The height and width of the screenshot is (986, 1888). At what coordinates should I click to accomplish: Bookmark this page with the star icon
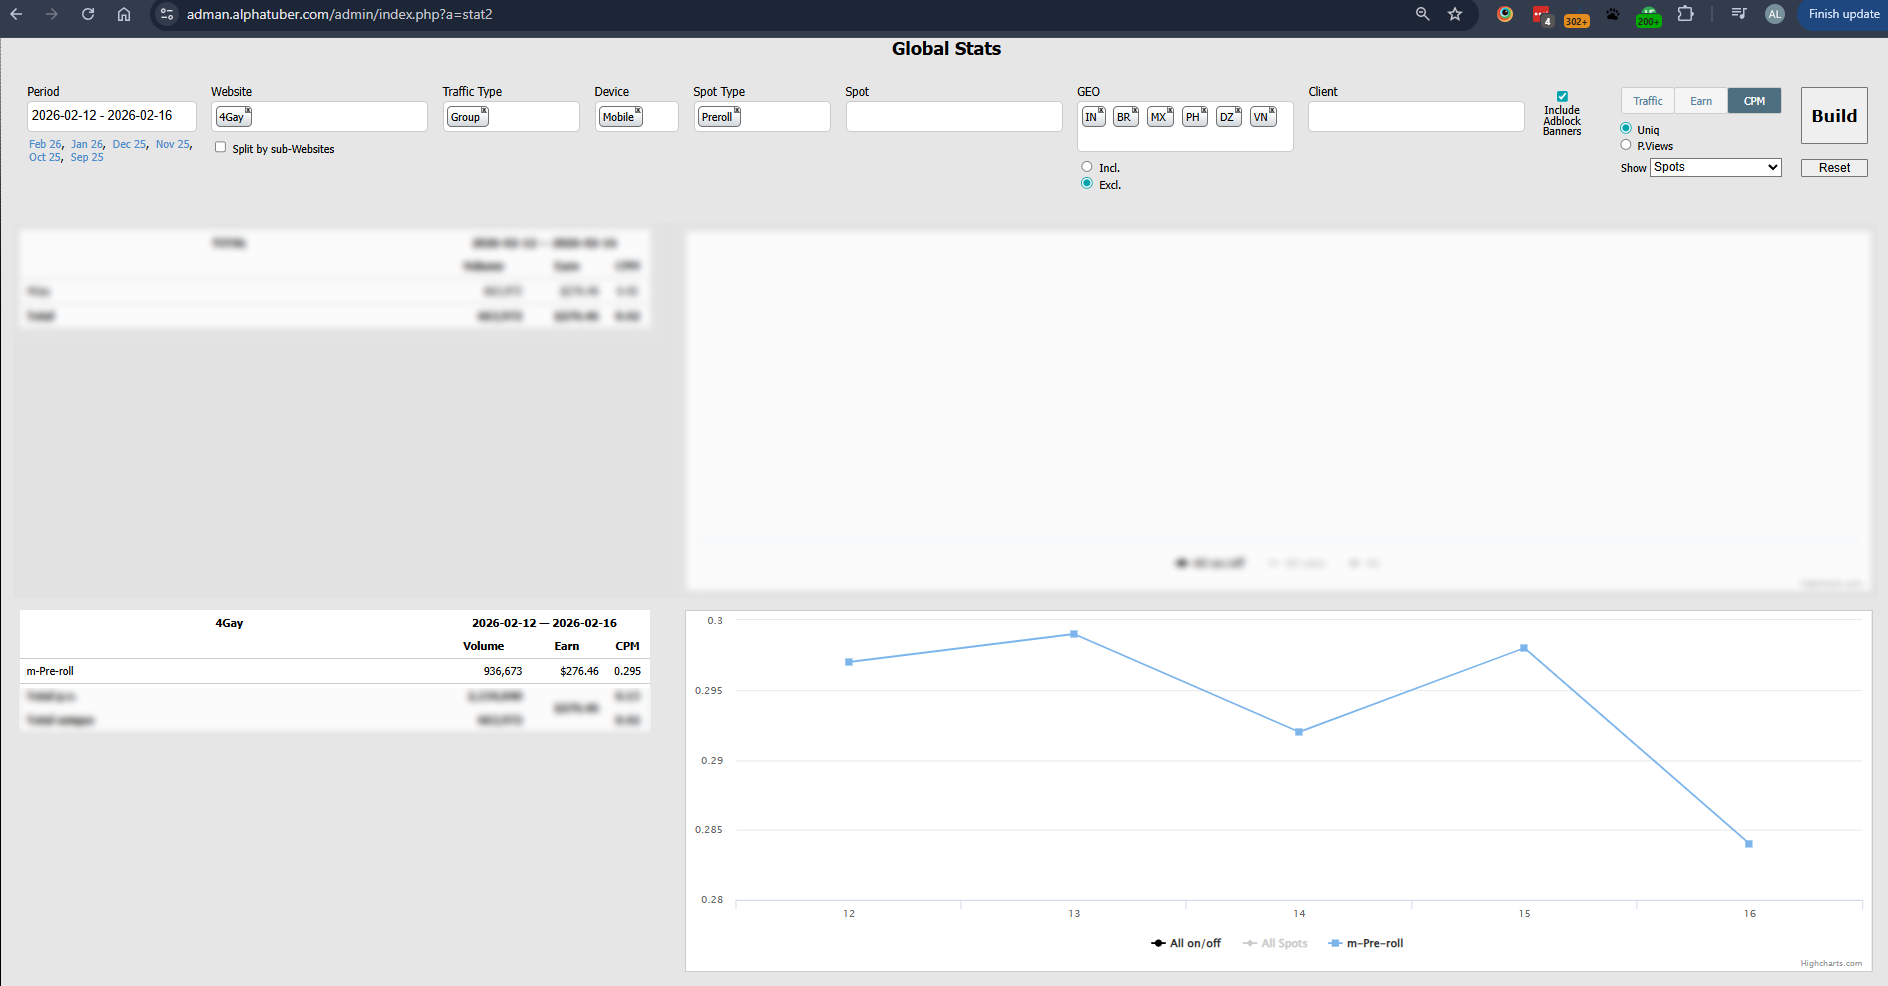(1455, 14)
